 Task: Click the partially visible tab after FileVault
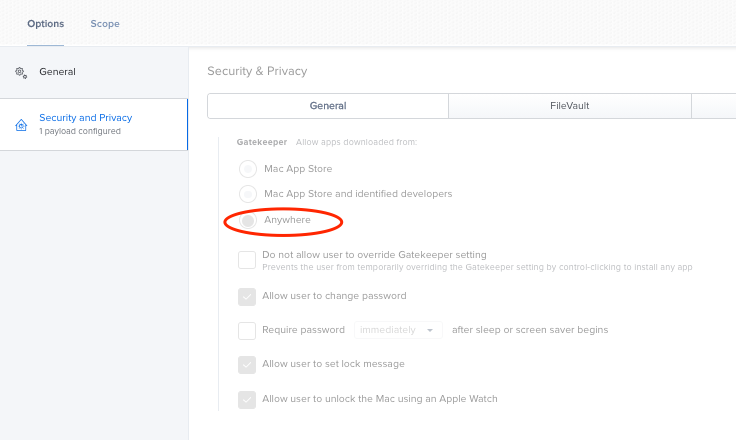[x=713, y=106]
